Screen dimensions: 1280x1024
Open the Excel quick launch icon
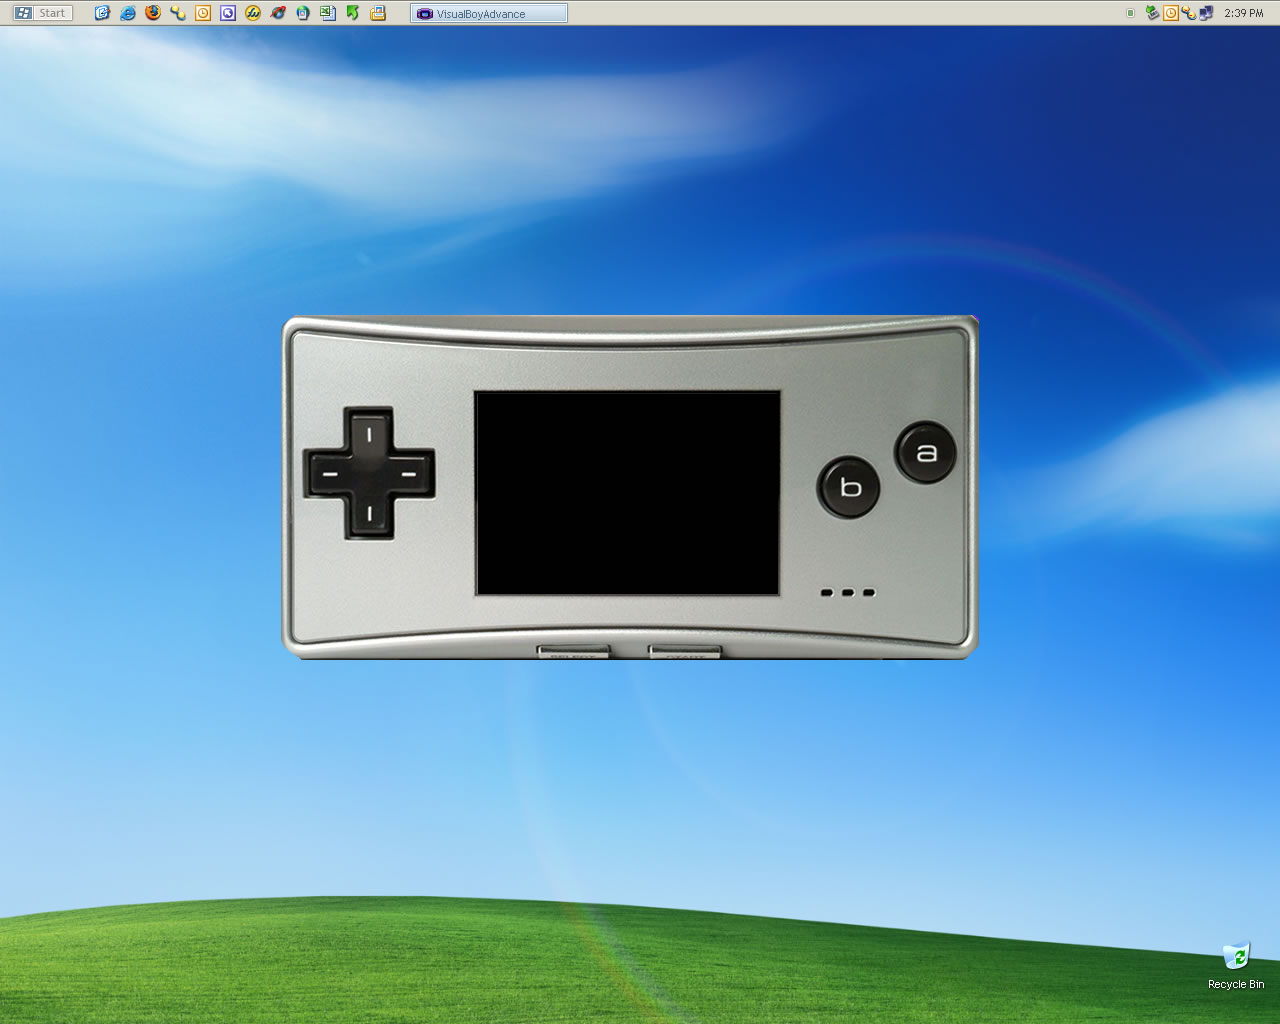(328, 13)
